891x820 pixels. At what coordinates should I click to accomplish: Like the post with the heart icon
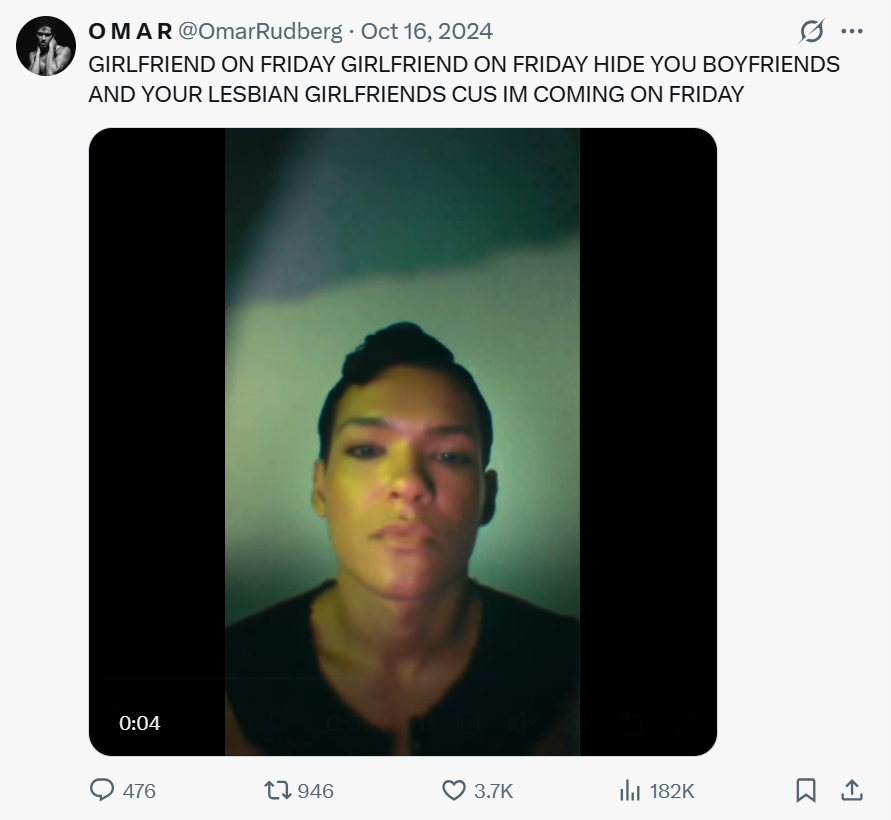click(454, 790)
